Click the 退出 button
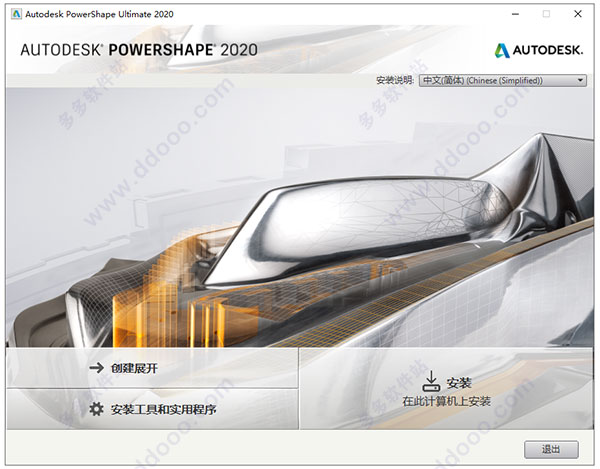Image resolution: width=600 pixels, height=469 pixels. (551, 449)
